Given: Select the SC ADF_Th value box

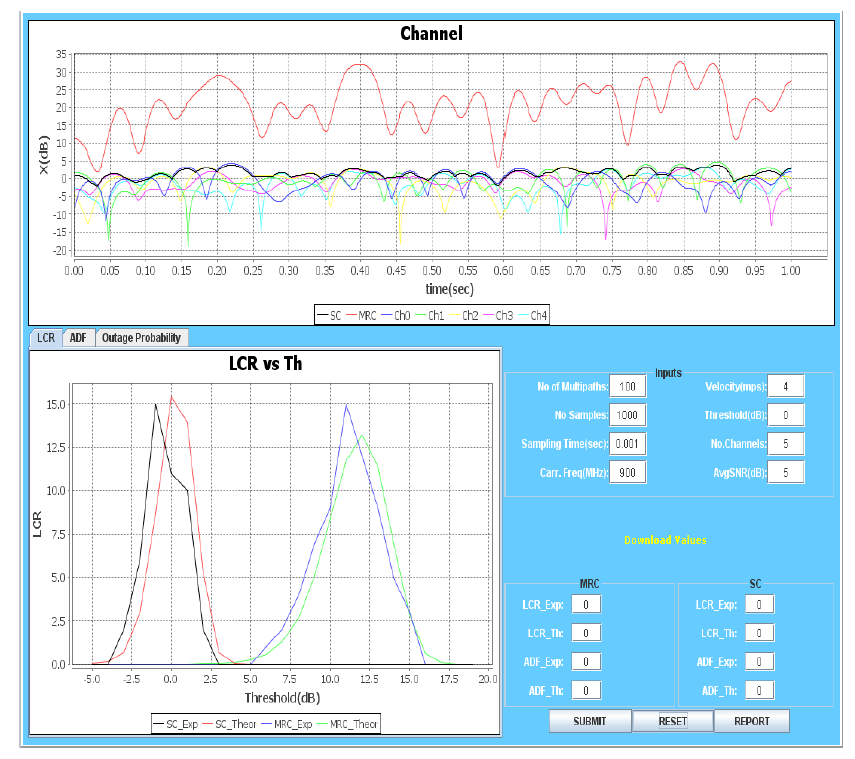Looking at the screenshot, I should click(x=760, y=690).
